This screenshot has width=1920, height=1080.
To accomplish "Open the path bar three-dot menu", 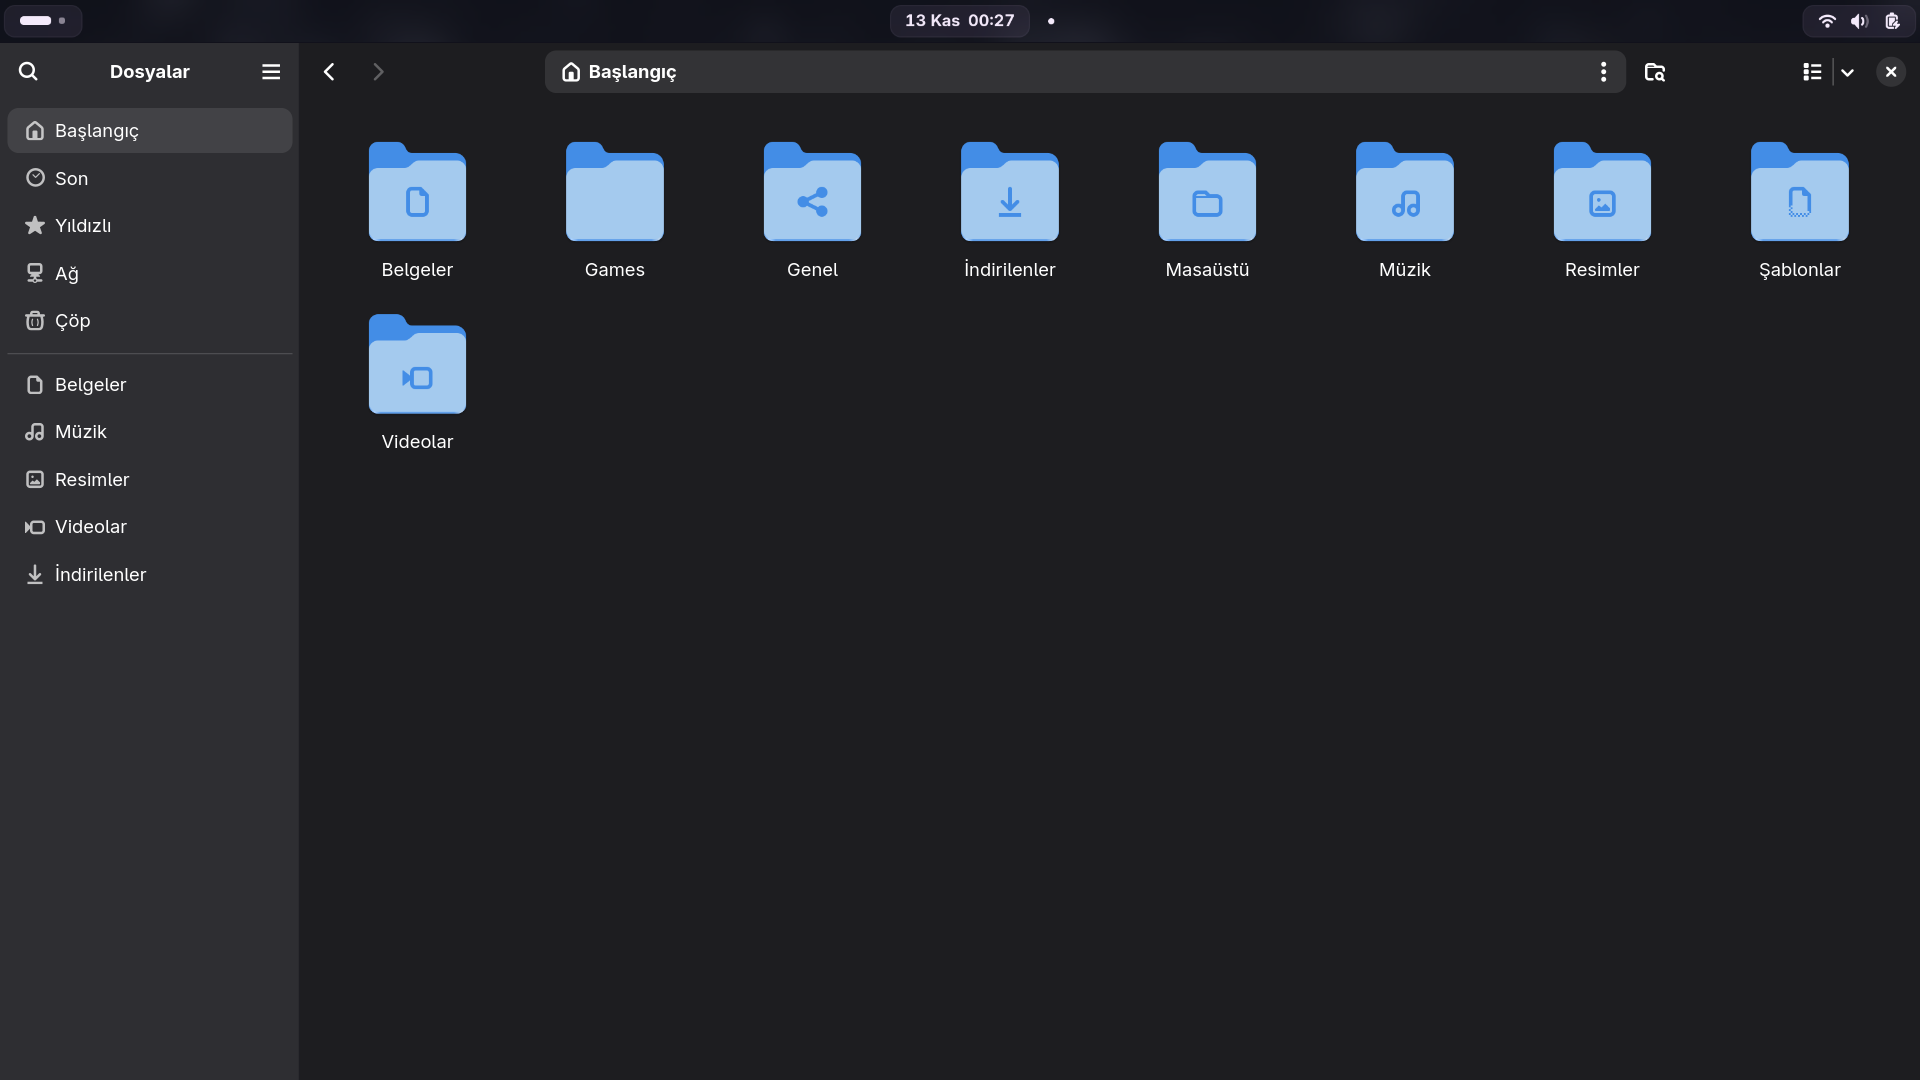I will 1603,71.
